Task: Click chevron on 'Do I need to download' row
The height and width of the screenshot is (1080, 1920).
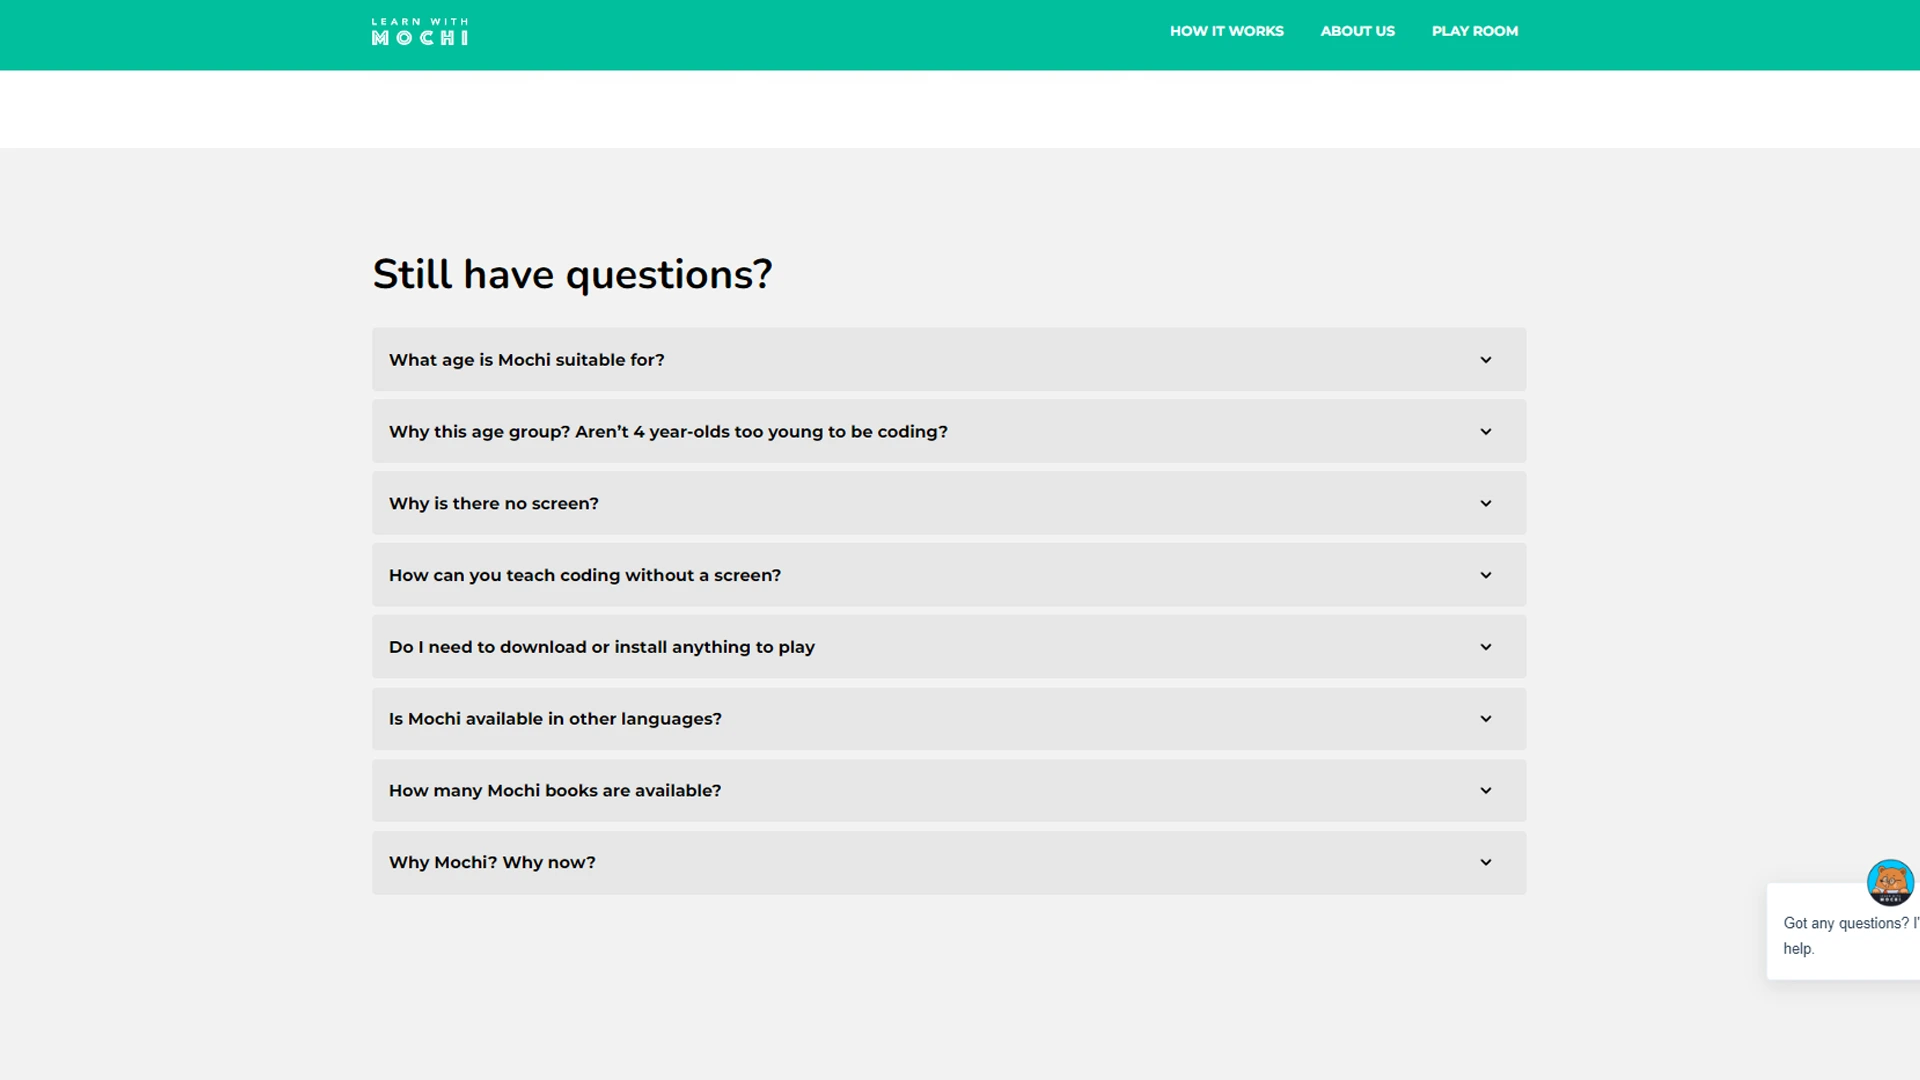Action: [x=1485, y=647]
